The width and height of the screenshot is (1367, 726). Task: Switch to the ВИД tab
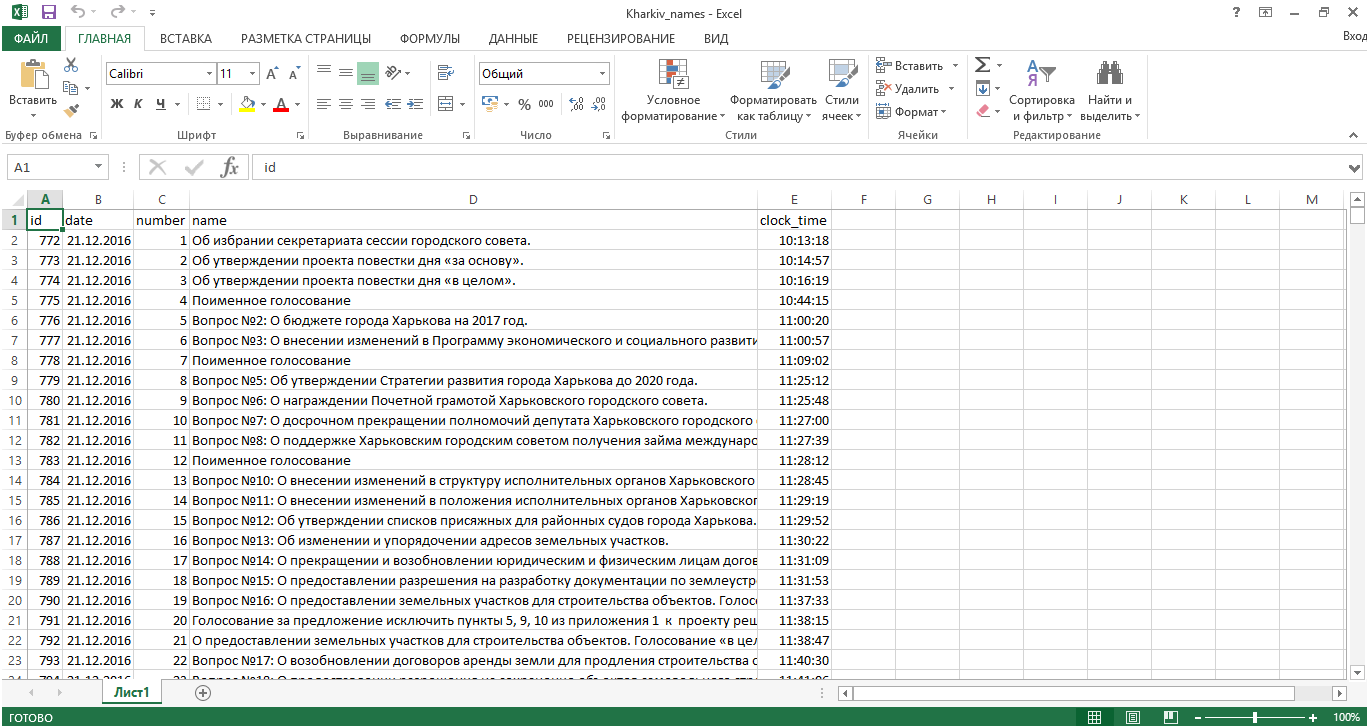coord(716,39)
